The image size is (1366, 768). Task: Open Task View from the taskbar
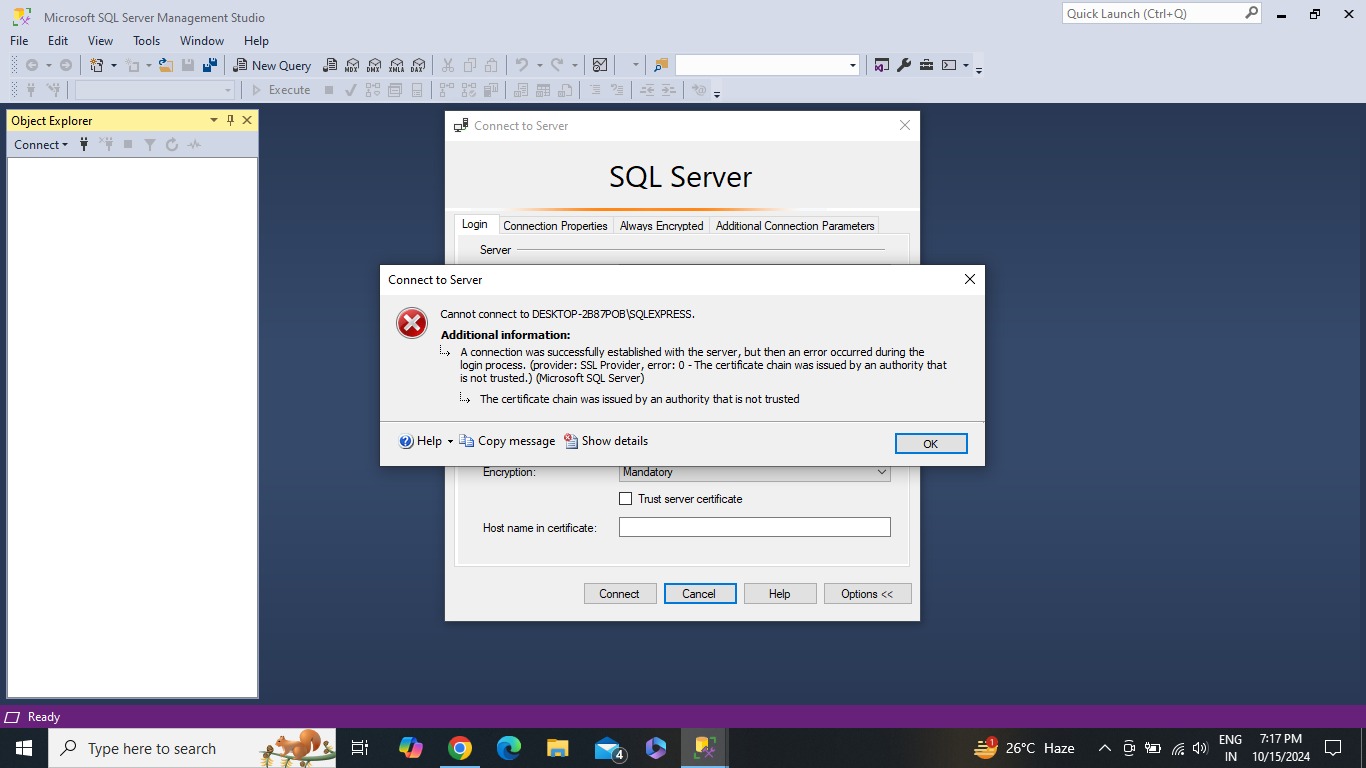point(360,748)
